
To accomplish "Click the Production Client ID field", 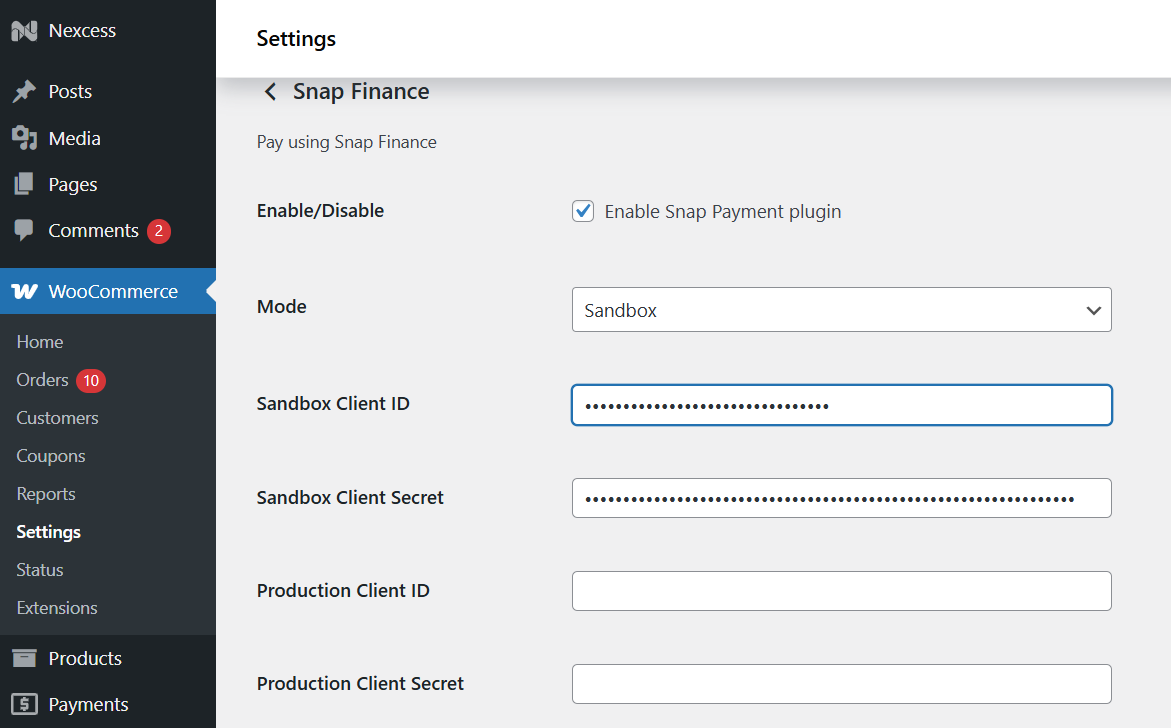I will [x=842, y=591].
